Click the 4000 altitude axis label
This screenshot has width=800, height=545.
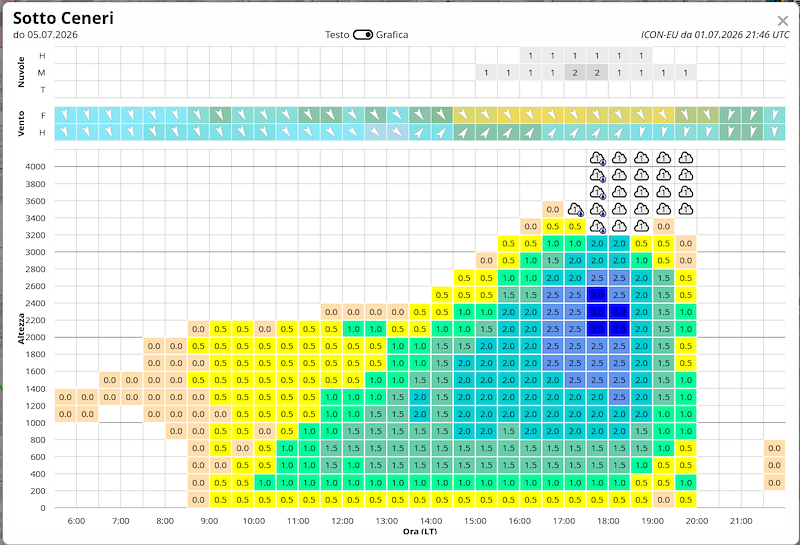35,166
